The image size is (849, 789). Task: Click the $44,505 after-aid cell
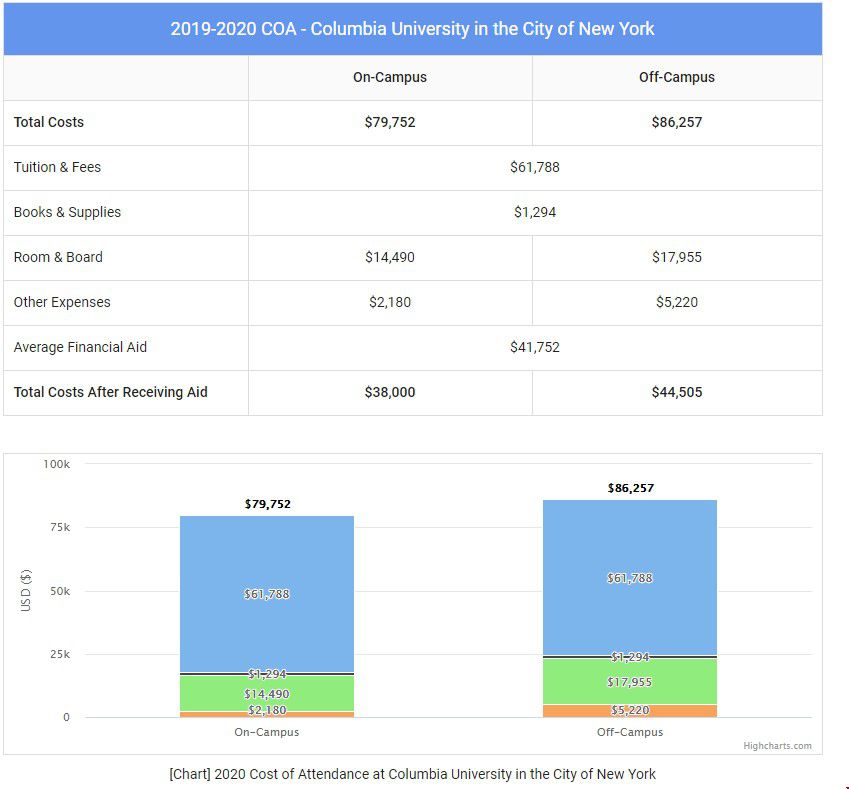click(x=677, y=392)
